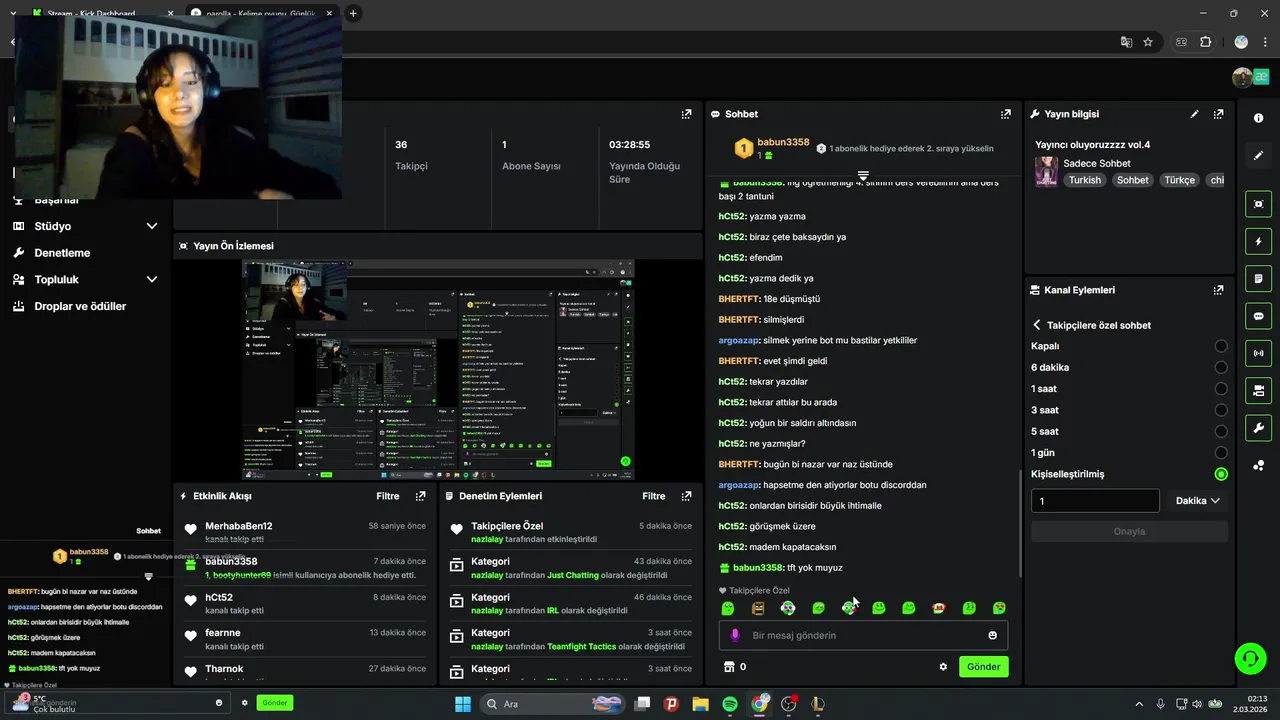Screen dimensions: 1280x720
Task: Click the green Gönder button in chat
Action: pyautogui.click(x=984, y=667)
